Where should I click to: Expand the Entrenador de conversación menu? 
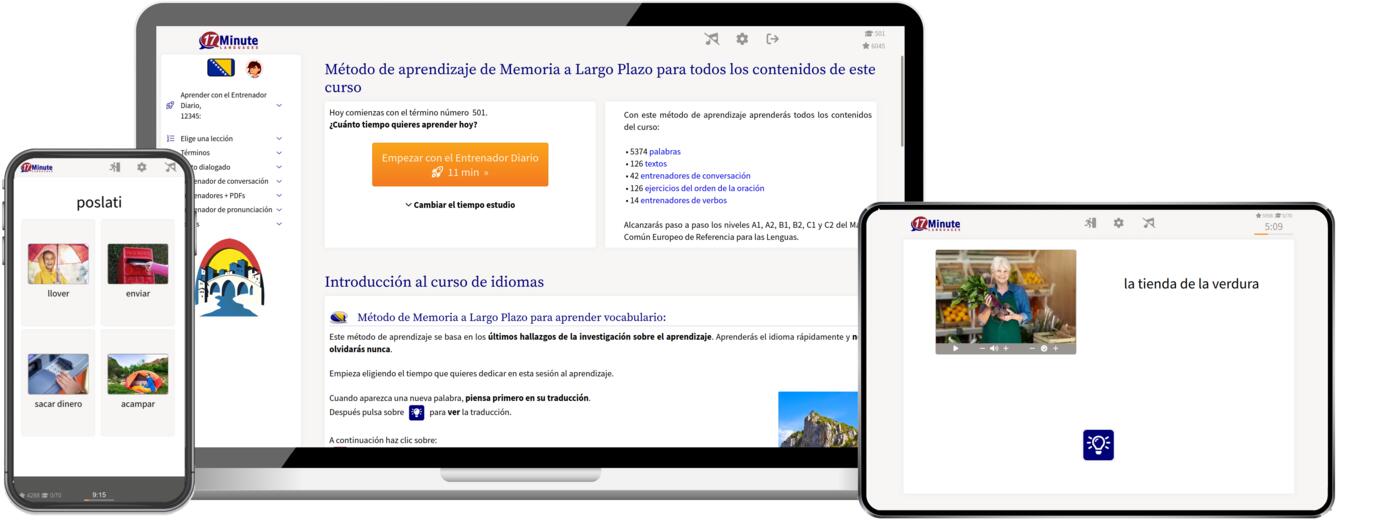[x=279, y=181]
